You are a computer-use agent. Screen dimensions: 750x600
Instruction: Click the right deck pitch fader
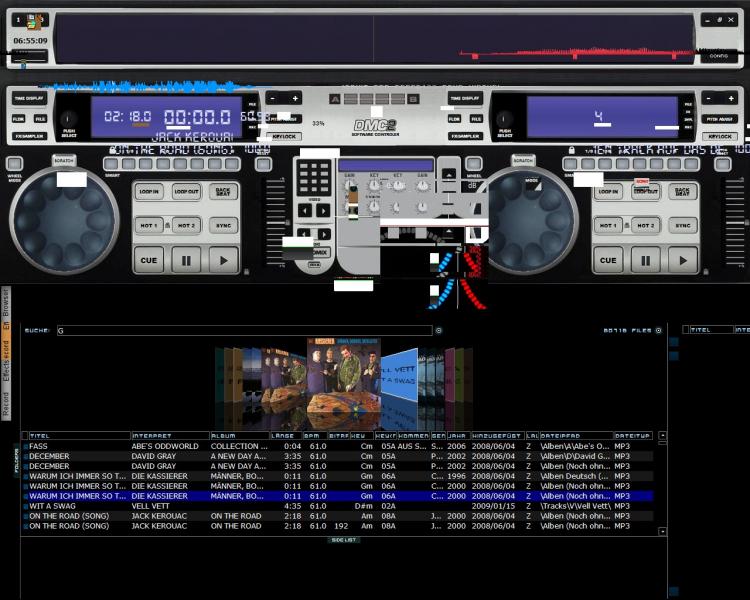click(735, 222)
